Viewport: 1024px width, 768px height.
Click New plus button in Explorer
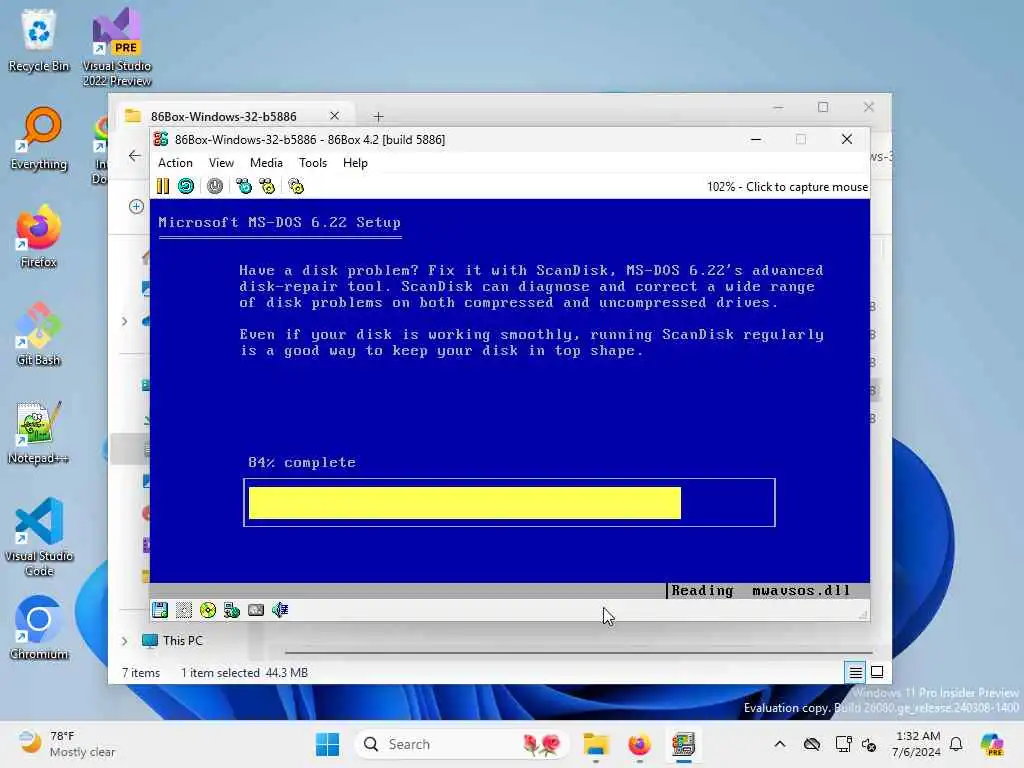[x=136, y=206]
